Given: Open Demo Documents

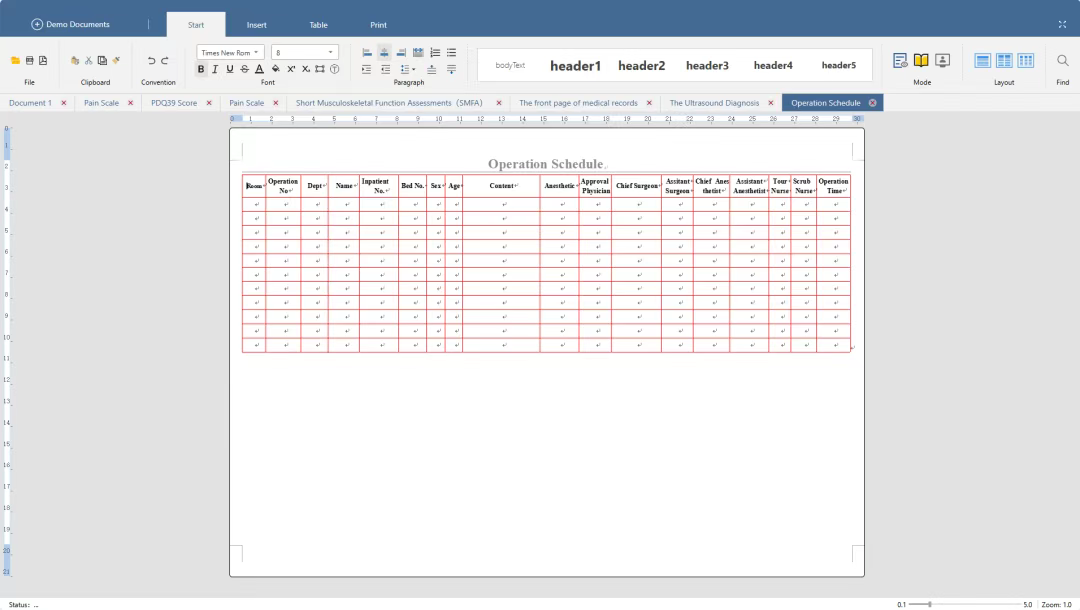Looking at the screenshot, I should pos(71,24).
